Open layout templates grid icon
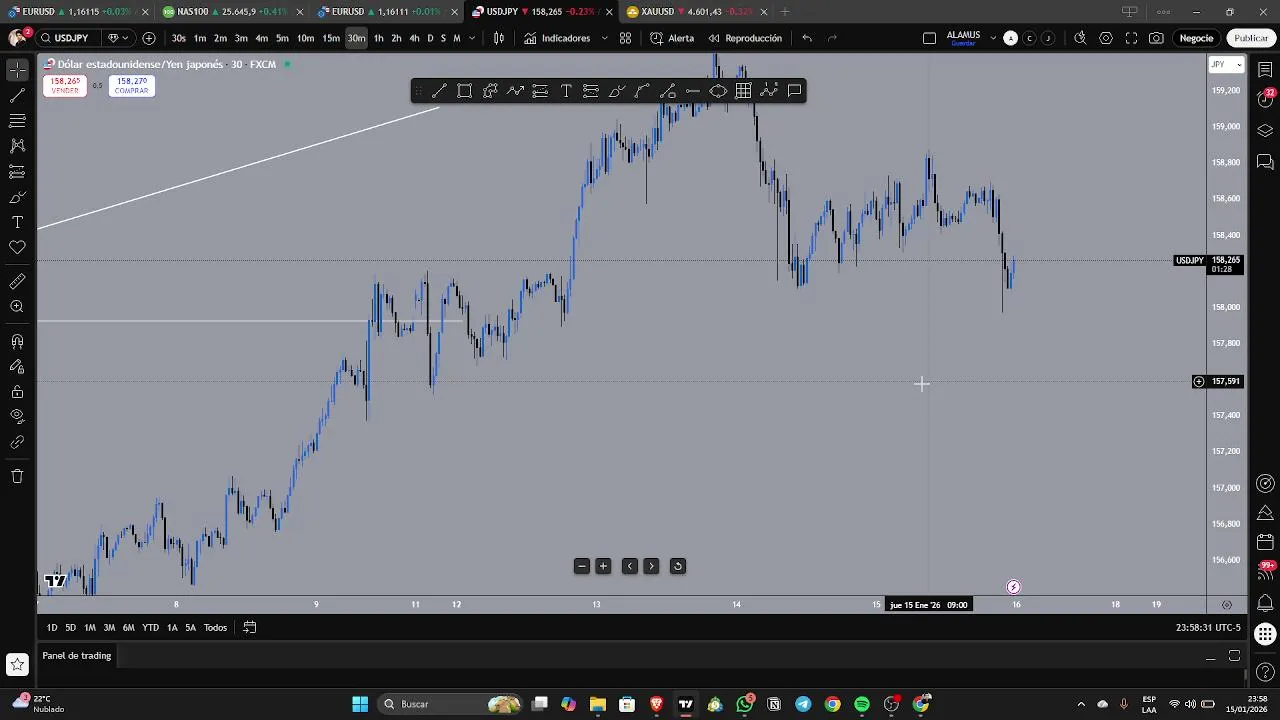The image size is (1280, 720). pyautogui.click(x=625, y=38)
